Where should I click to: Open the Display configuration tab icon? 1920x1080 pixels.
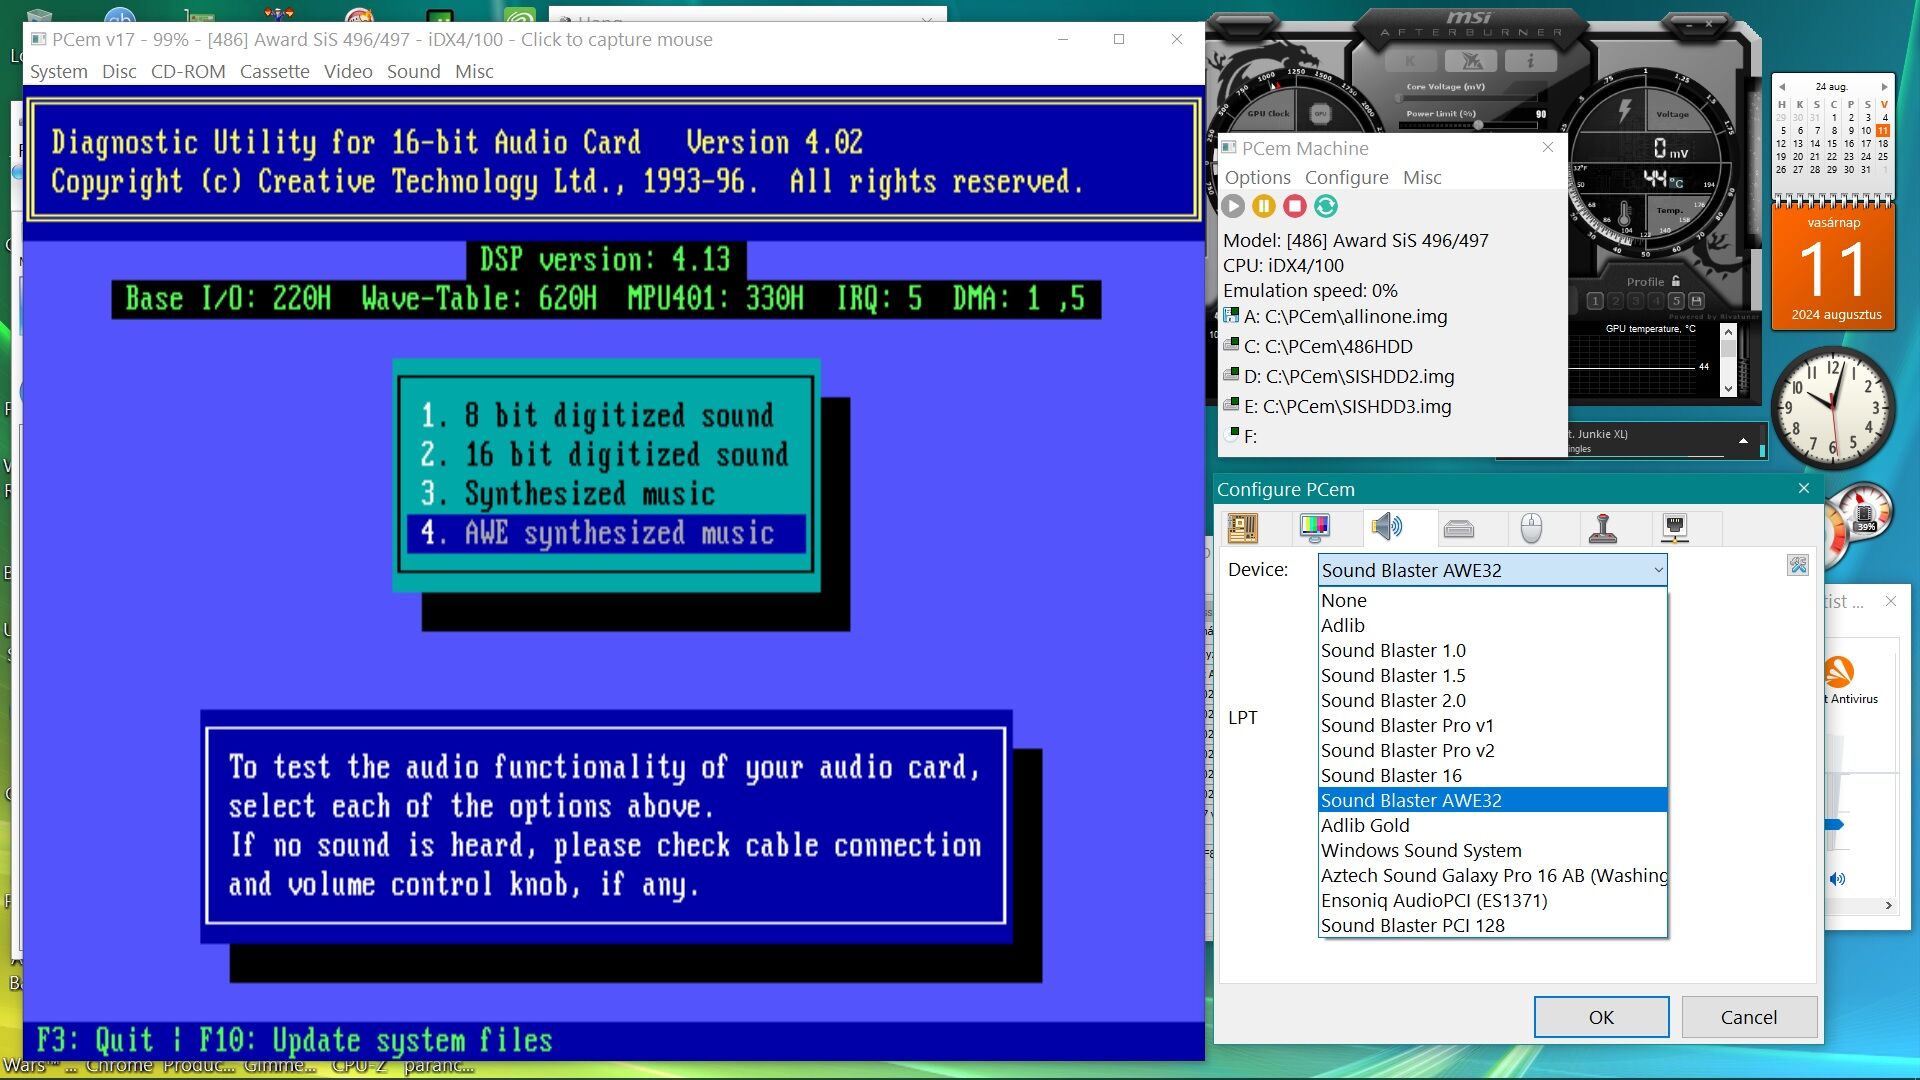click(x=1314, y=527)
